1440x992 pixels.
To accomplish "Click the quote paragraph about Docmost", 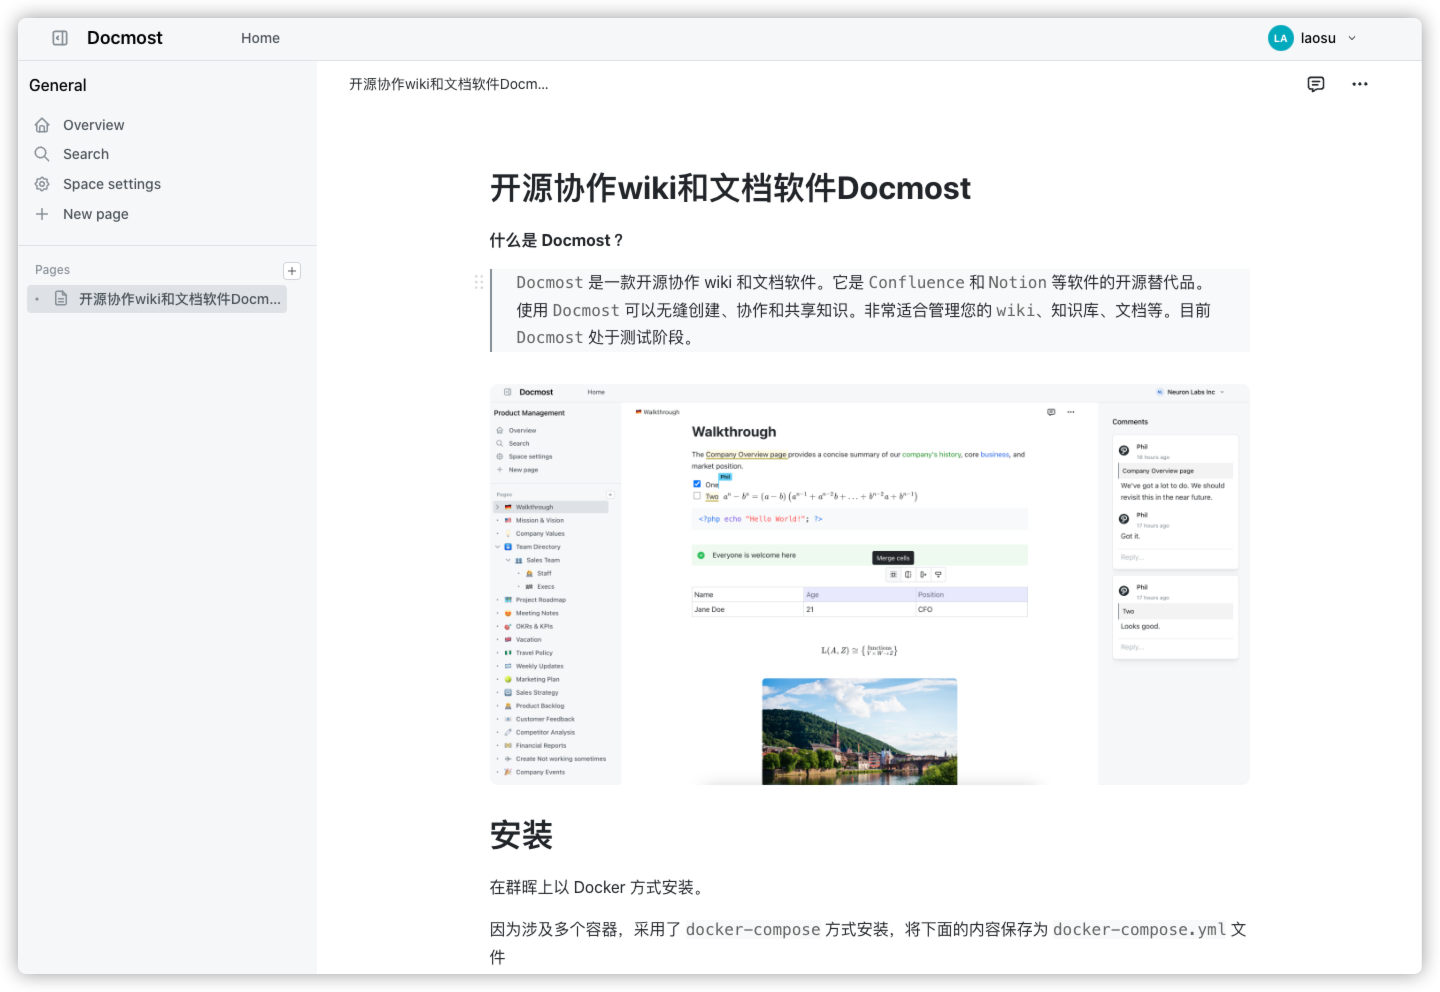I will (870, 310).
